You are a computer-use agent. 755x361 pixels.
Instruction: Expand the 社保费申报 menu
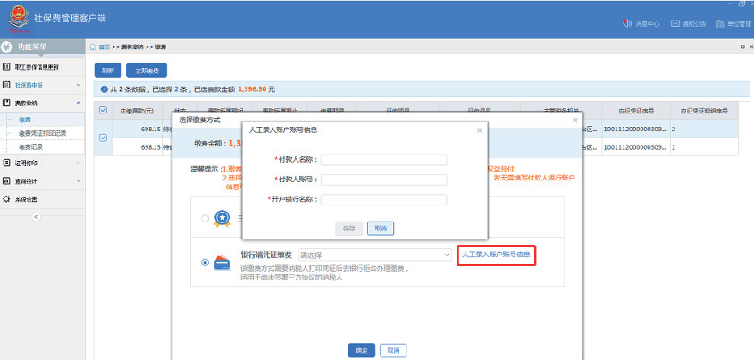point(42,85)
